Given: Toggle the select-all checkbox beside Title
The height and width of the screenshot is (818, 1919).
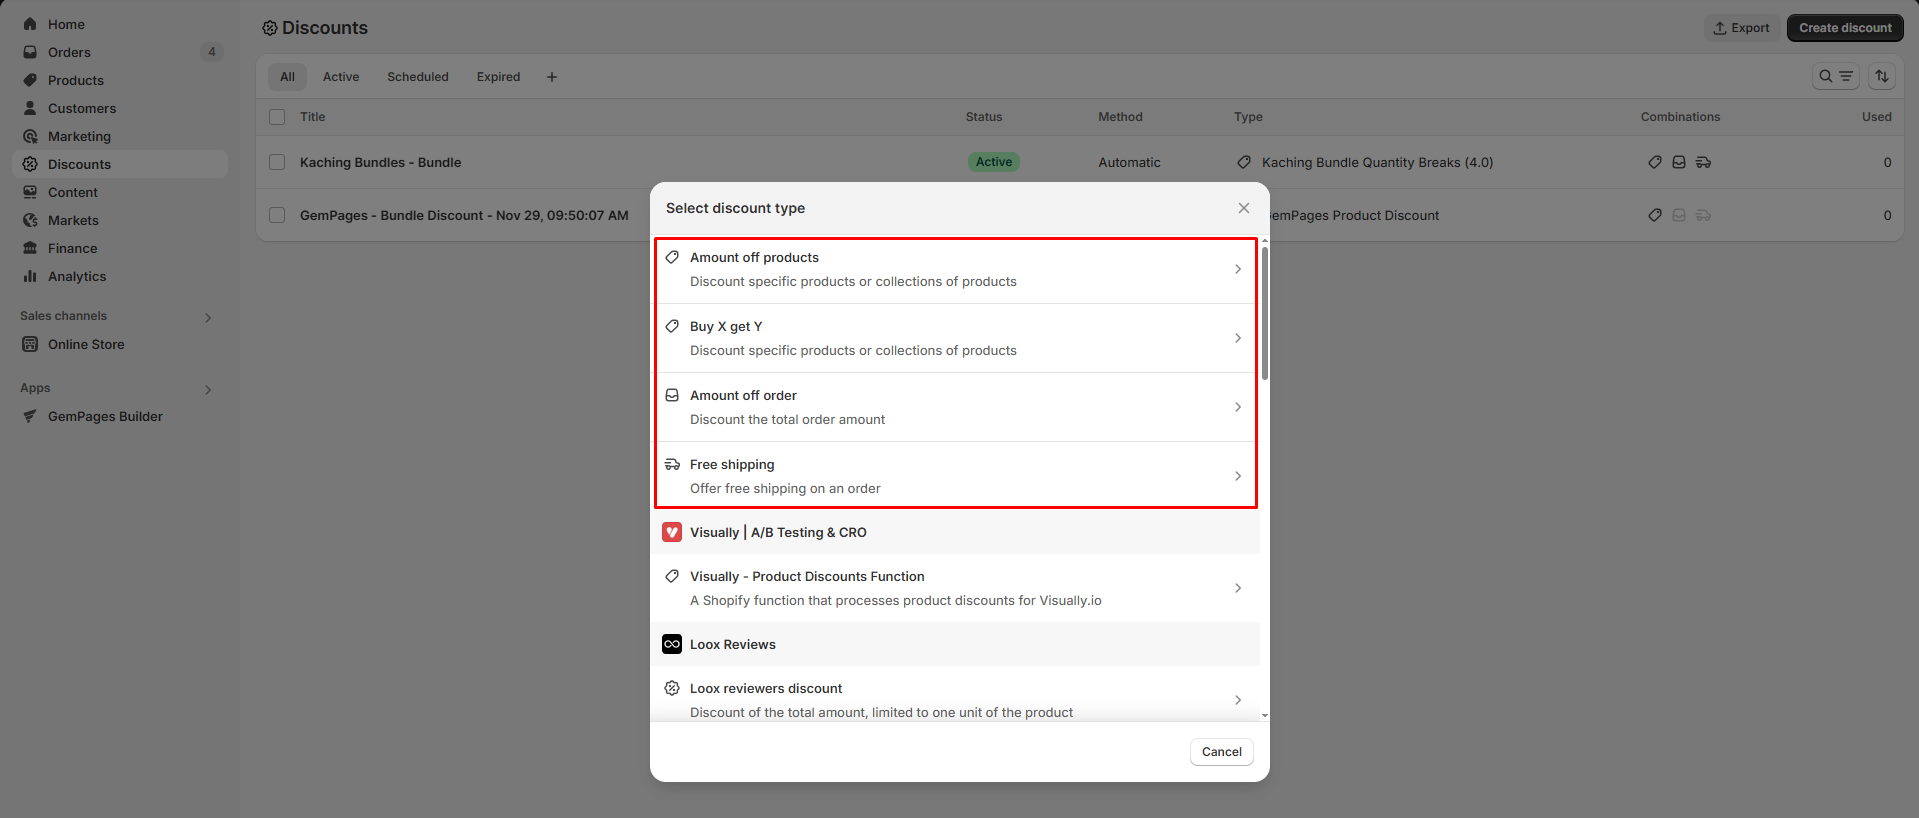Looking at the screenshot, I should click(277, 117).
